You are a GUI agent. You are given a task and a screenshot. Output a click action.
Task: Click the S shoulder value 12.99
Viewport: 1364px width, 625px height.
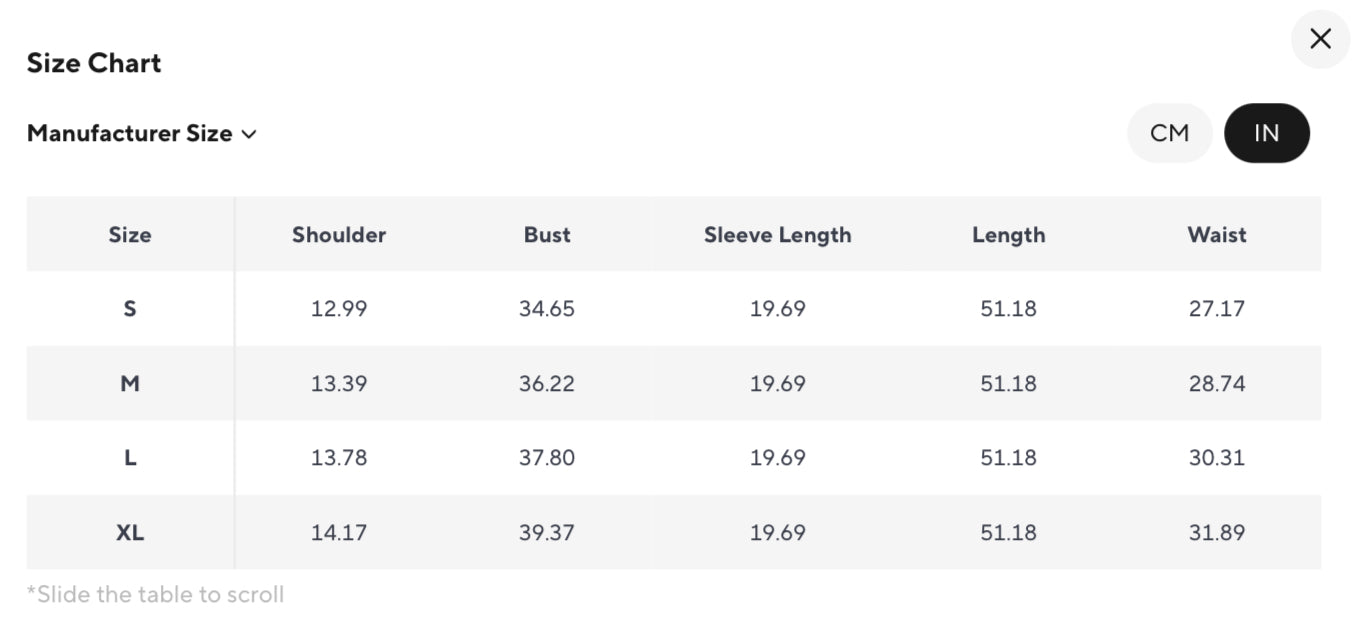pyautogui.click(x=339, y=309)
